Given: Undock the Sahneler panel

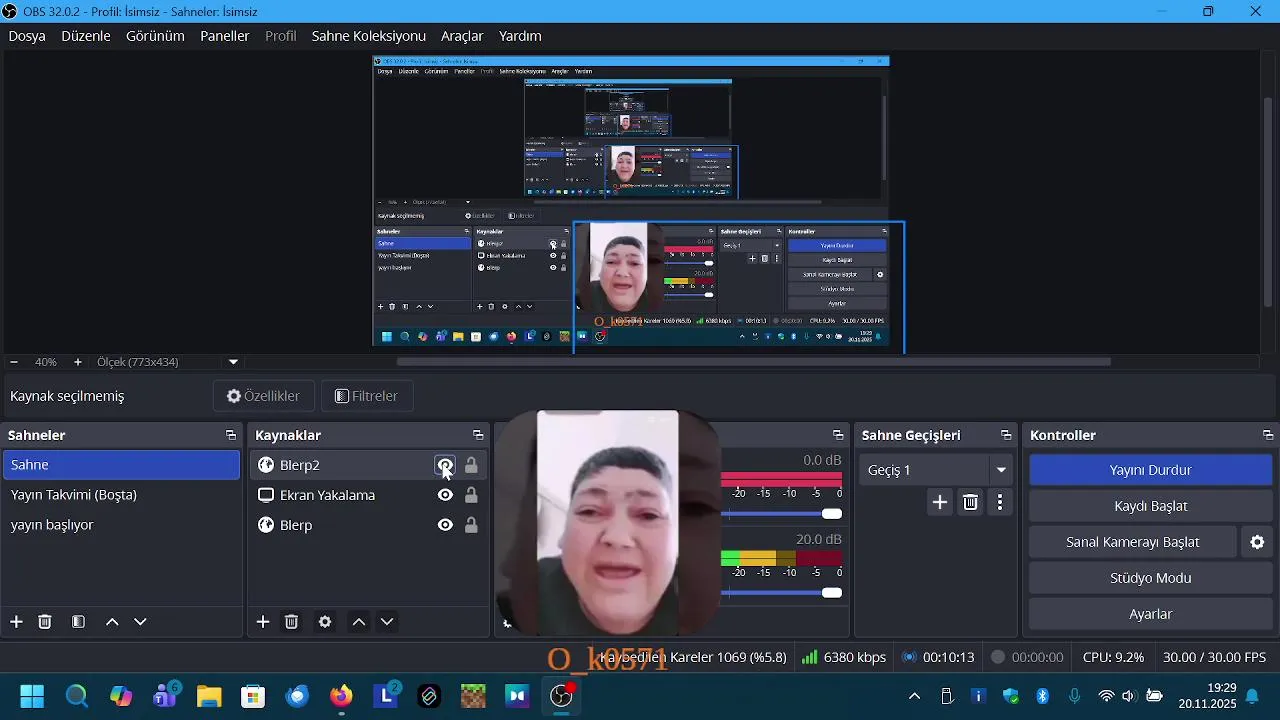Looking at the screenshot, I should (231, 435).
